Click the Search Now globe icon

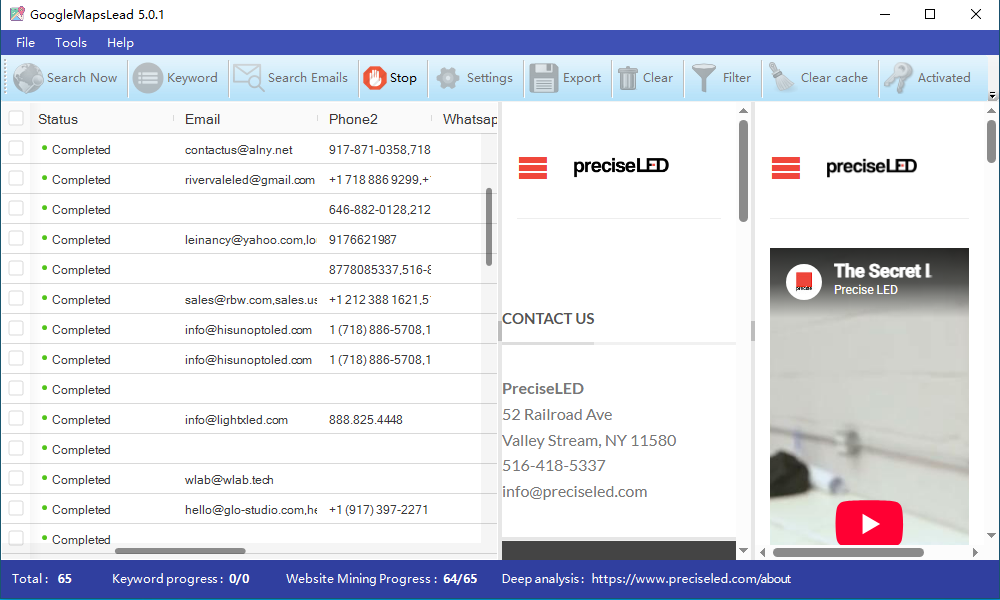pos(28,78)
